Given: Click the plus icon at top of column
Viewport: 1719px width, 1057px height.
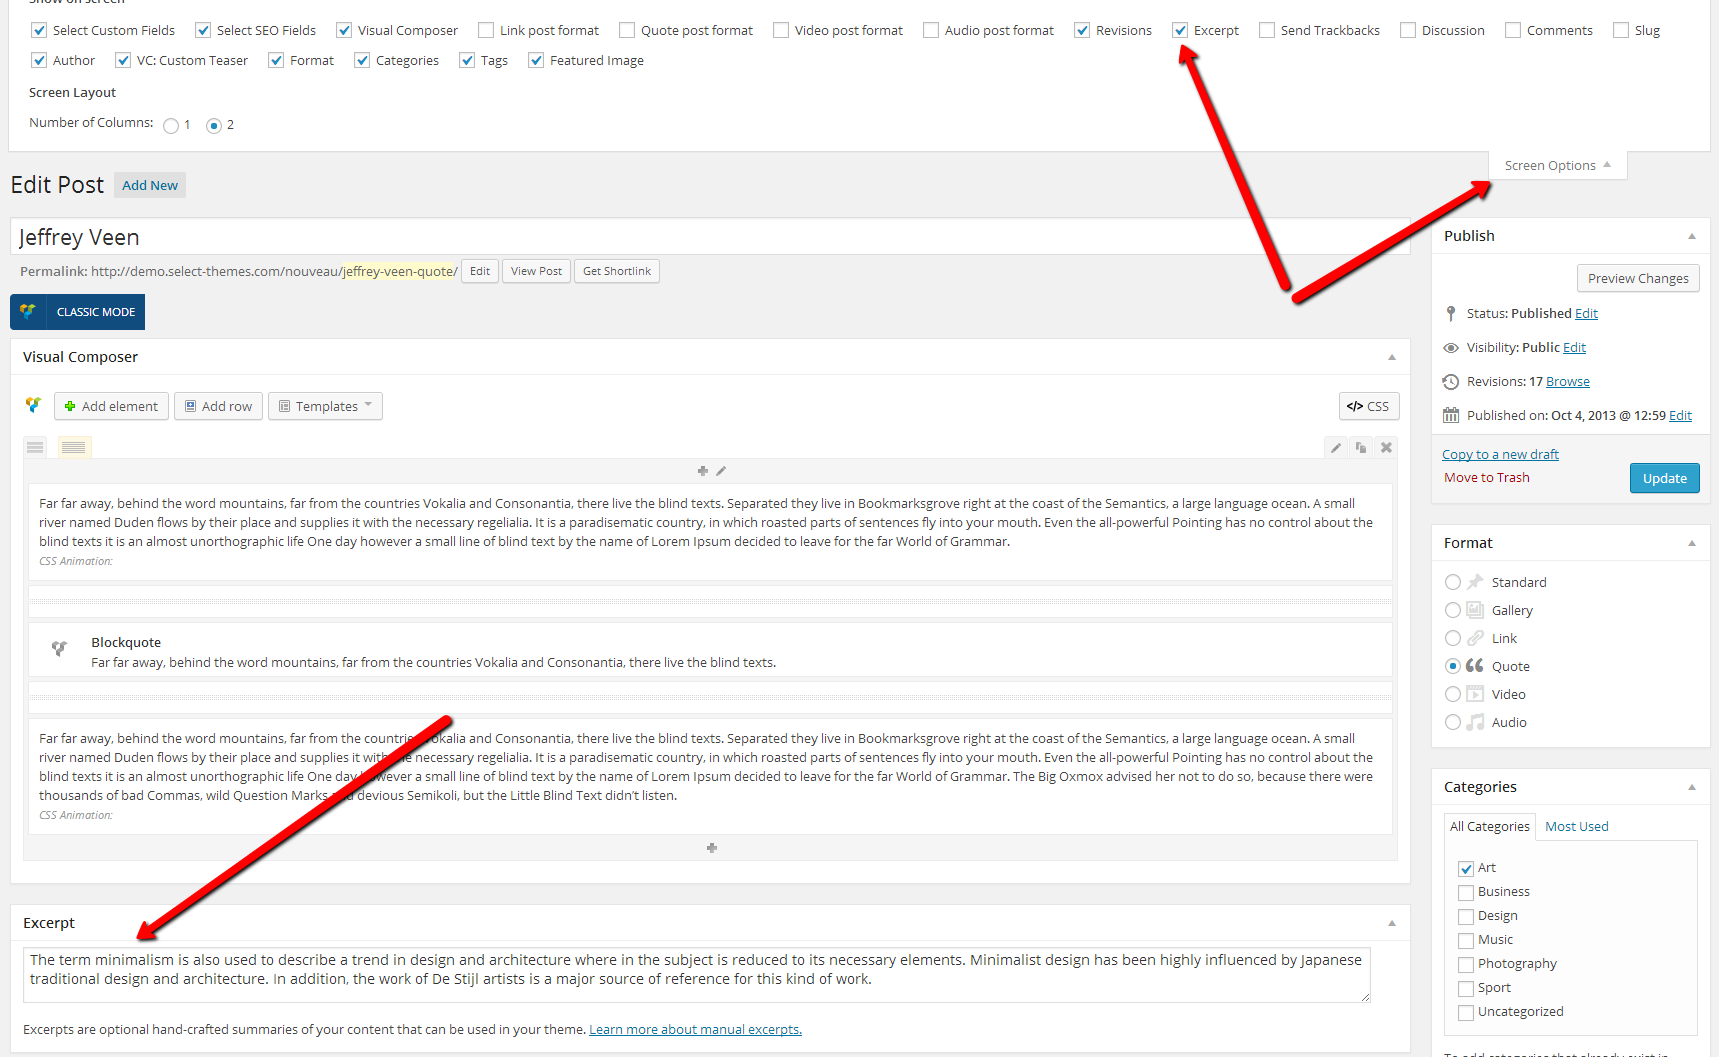Looking at the screenshot, I should (x=702, y=471).
